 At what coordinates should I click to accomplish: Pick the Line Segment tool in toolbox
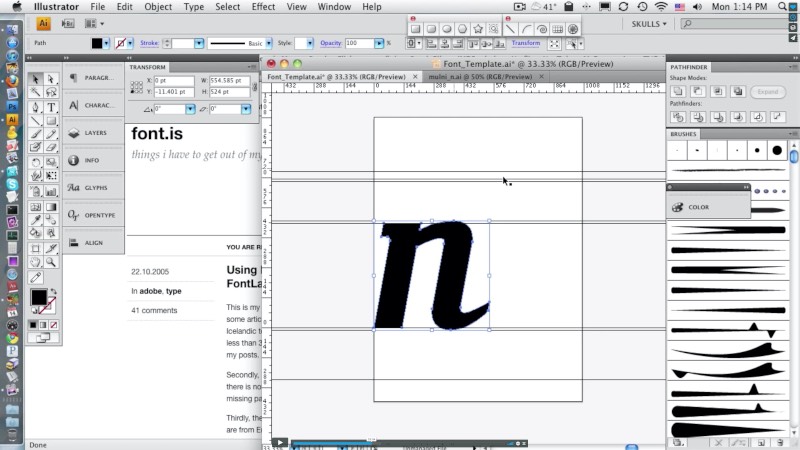35,121
